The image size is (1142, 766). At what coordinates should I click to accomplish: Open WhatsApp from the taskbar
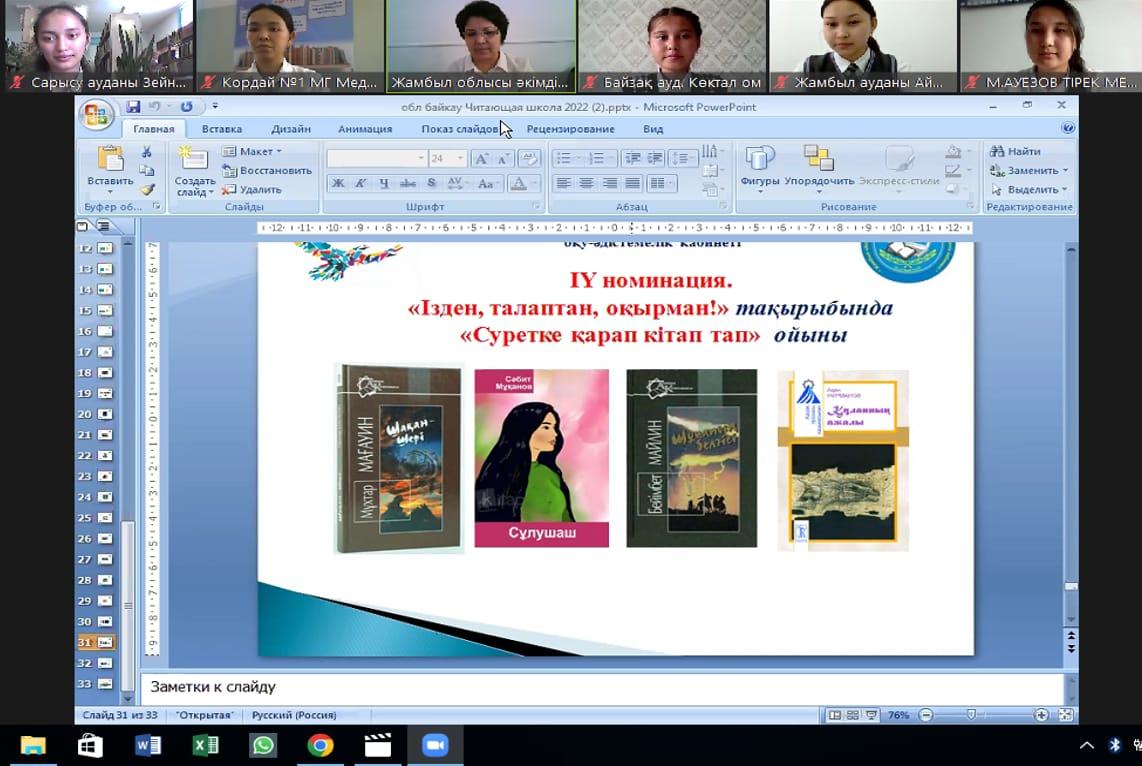(263, 746)
